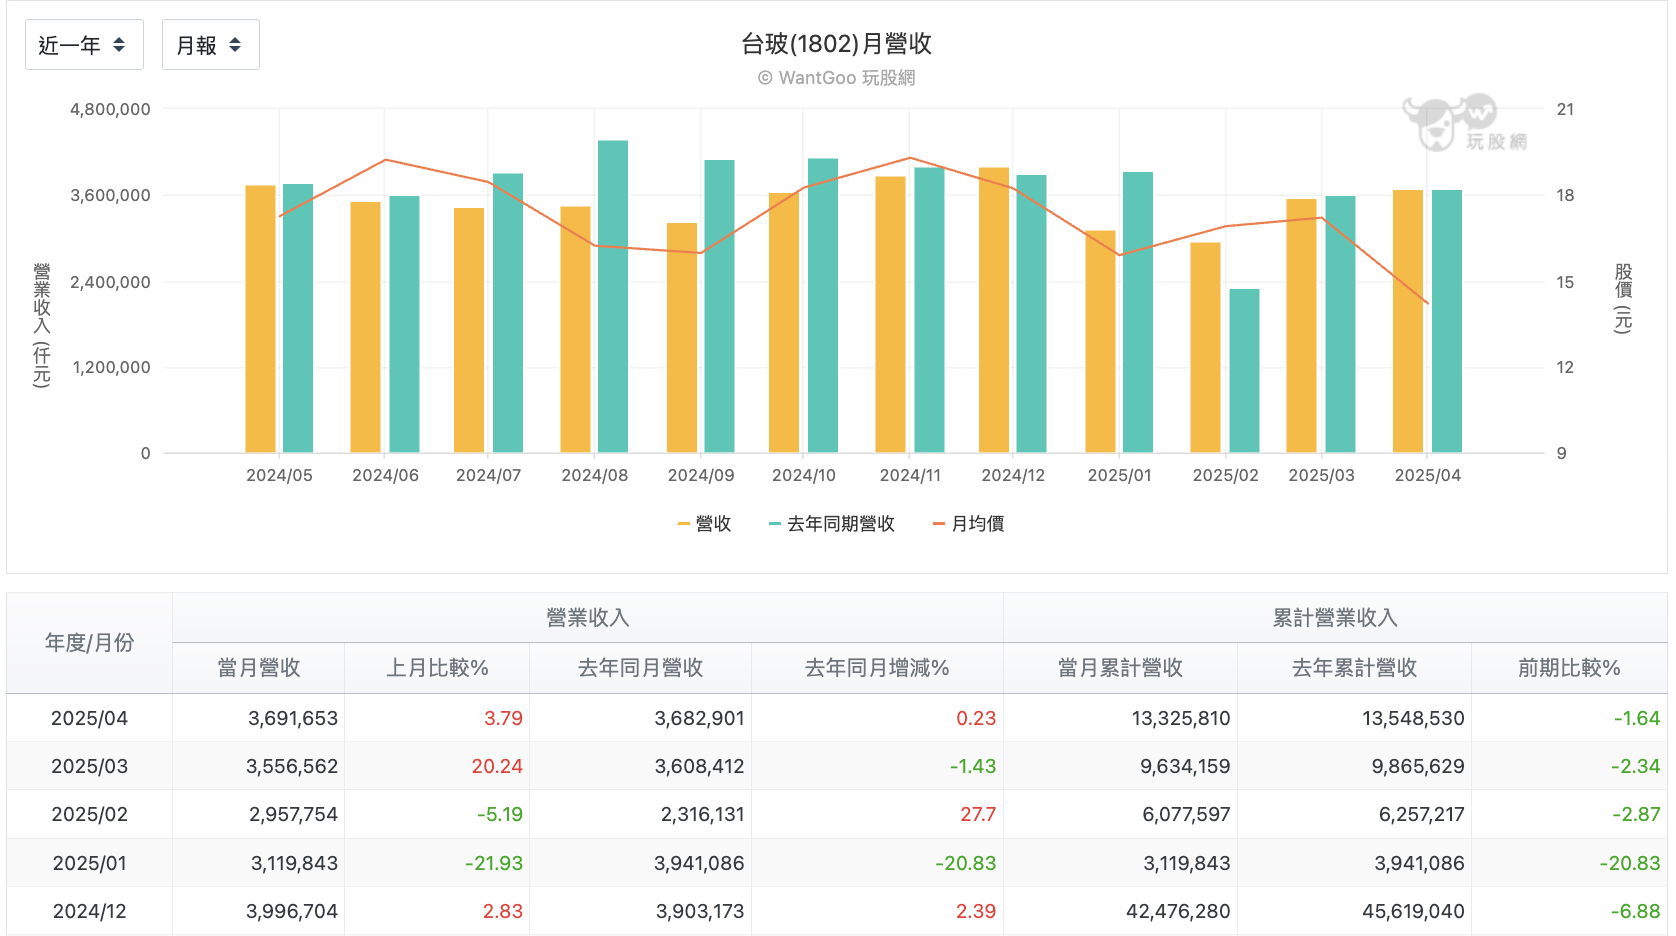Open the 月報 report type dropdown

pos(211,45)
